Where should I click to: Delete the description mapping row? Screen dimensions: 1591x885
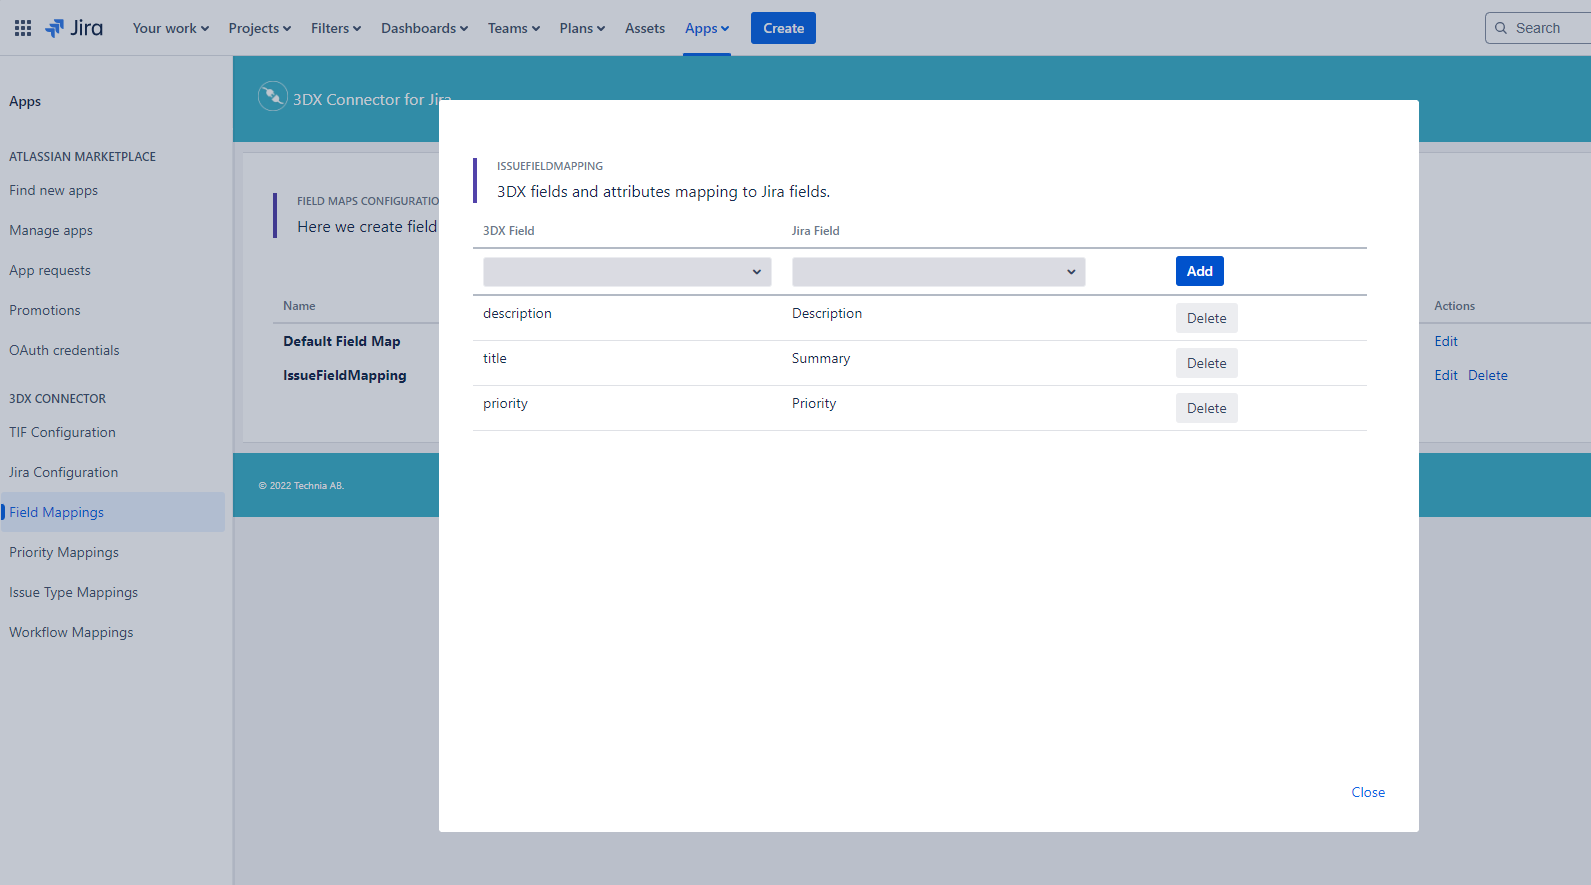coord(1206,318)
